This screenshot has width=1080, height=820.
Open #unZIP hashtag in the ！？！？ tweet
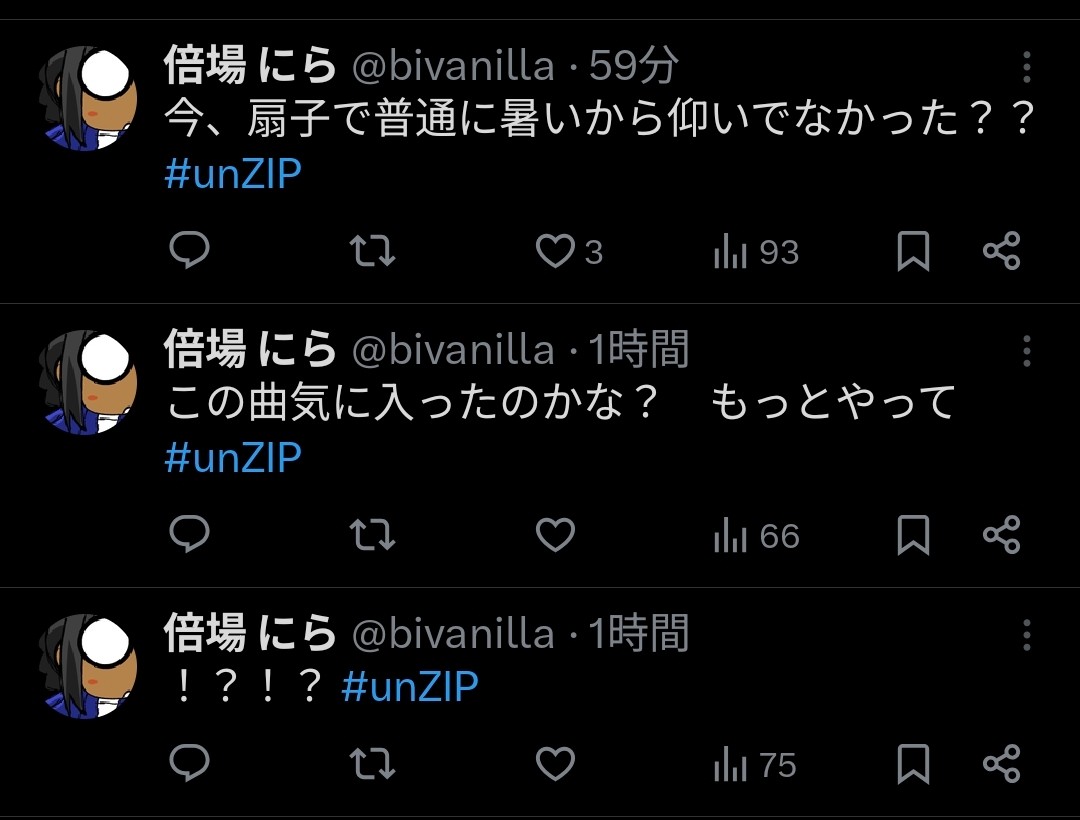[x=410, y=687]
